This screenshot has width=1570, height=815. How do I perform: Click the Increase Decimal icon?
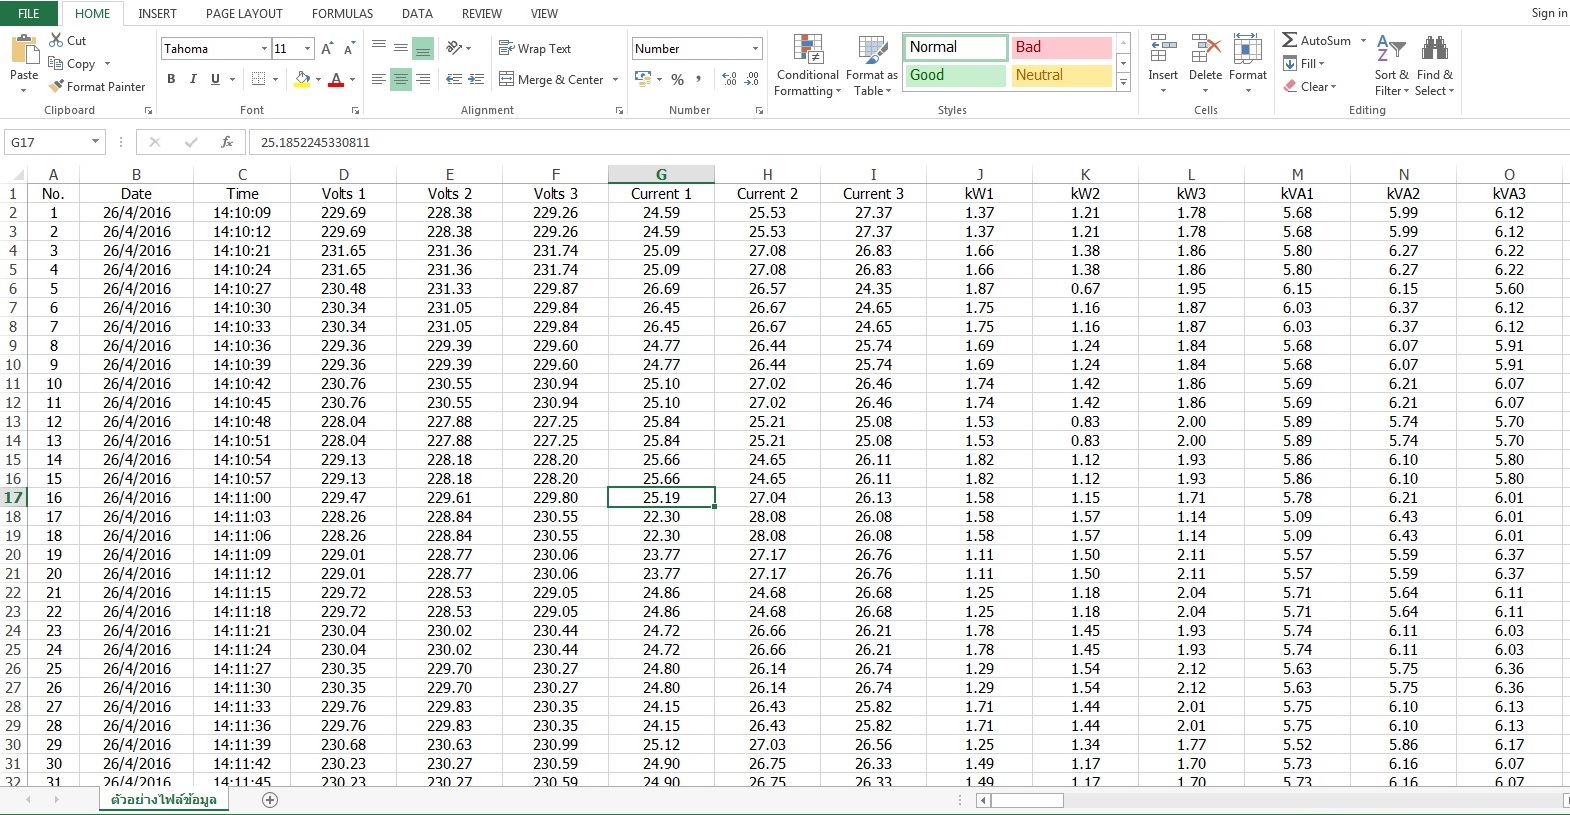(729, 79)
